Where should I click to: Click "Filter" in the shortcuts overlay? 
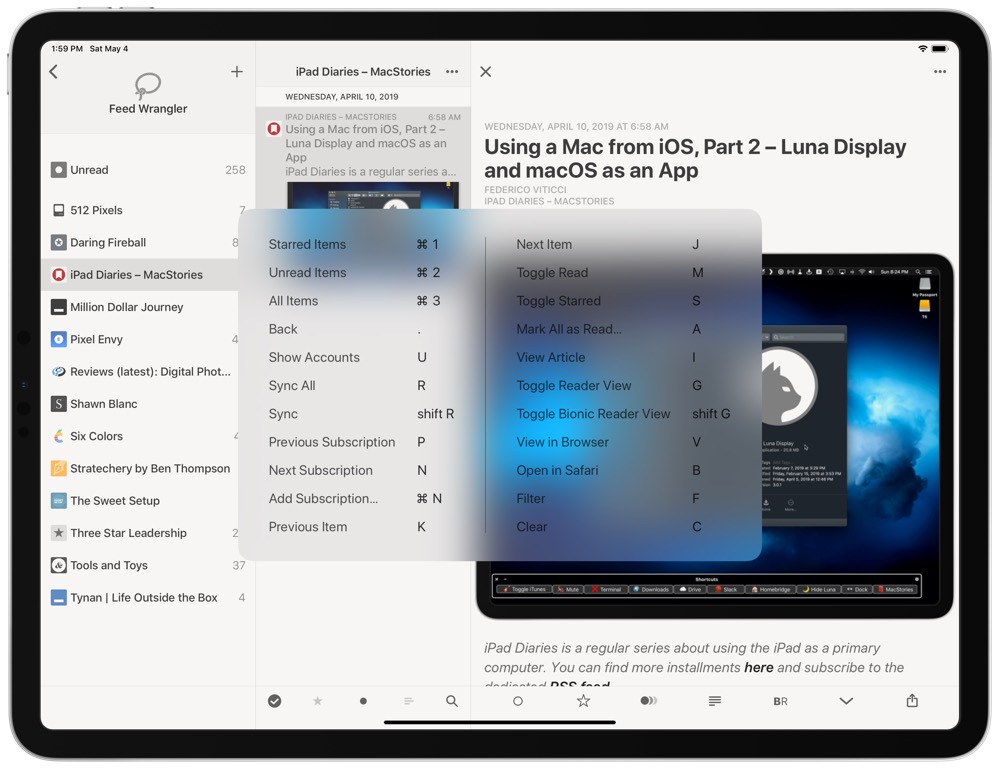point(531,498)
